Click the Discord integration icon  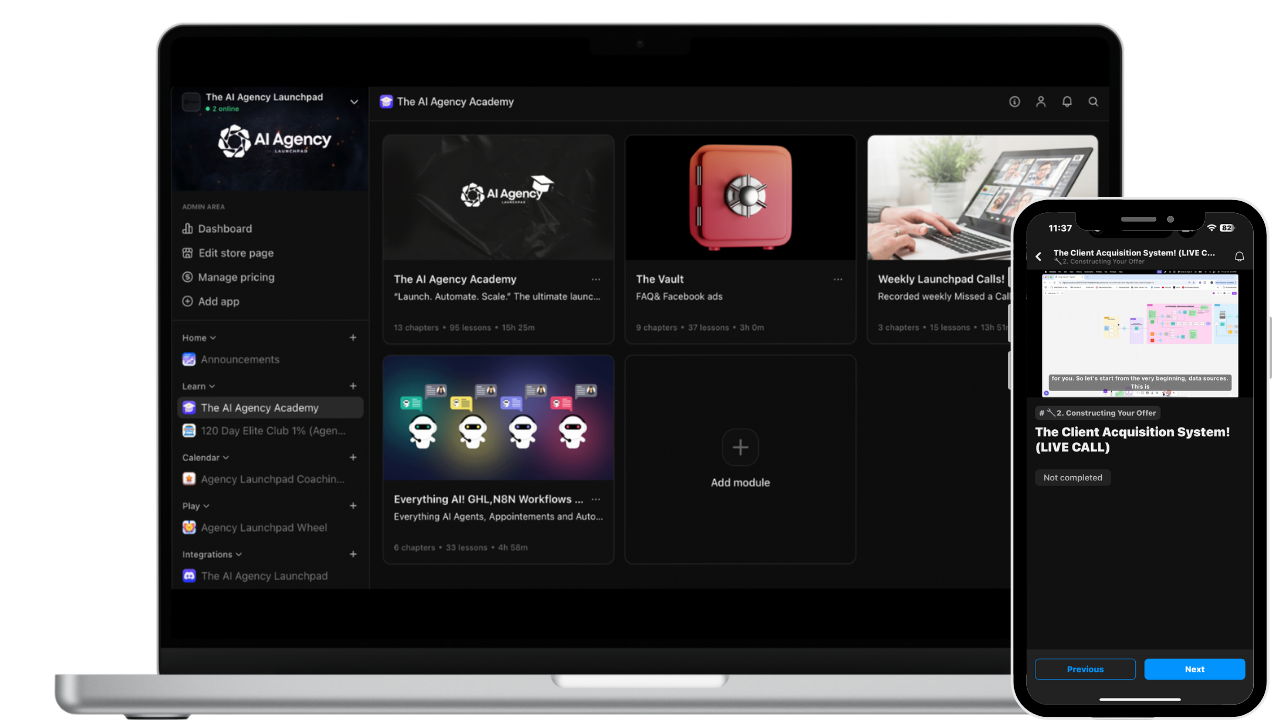tap(189, 576)
